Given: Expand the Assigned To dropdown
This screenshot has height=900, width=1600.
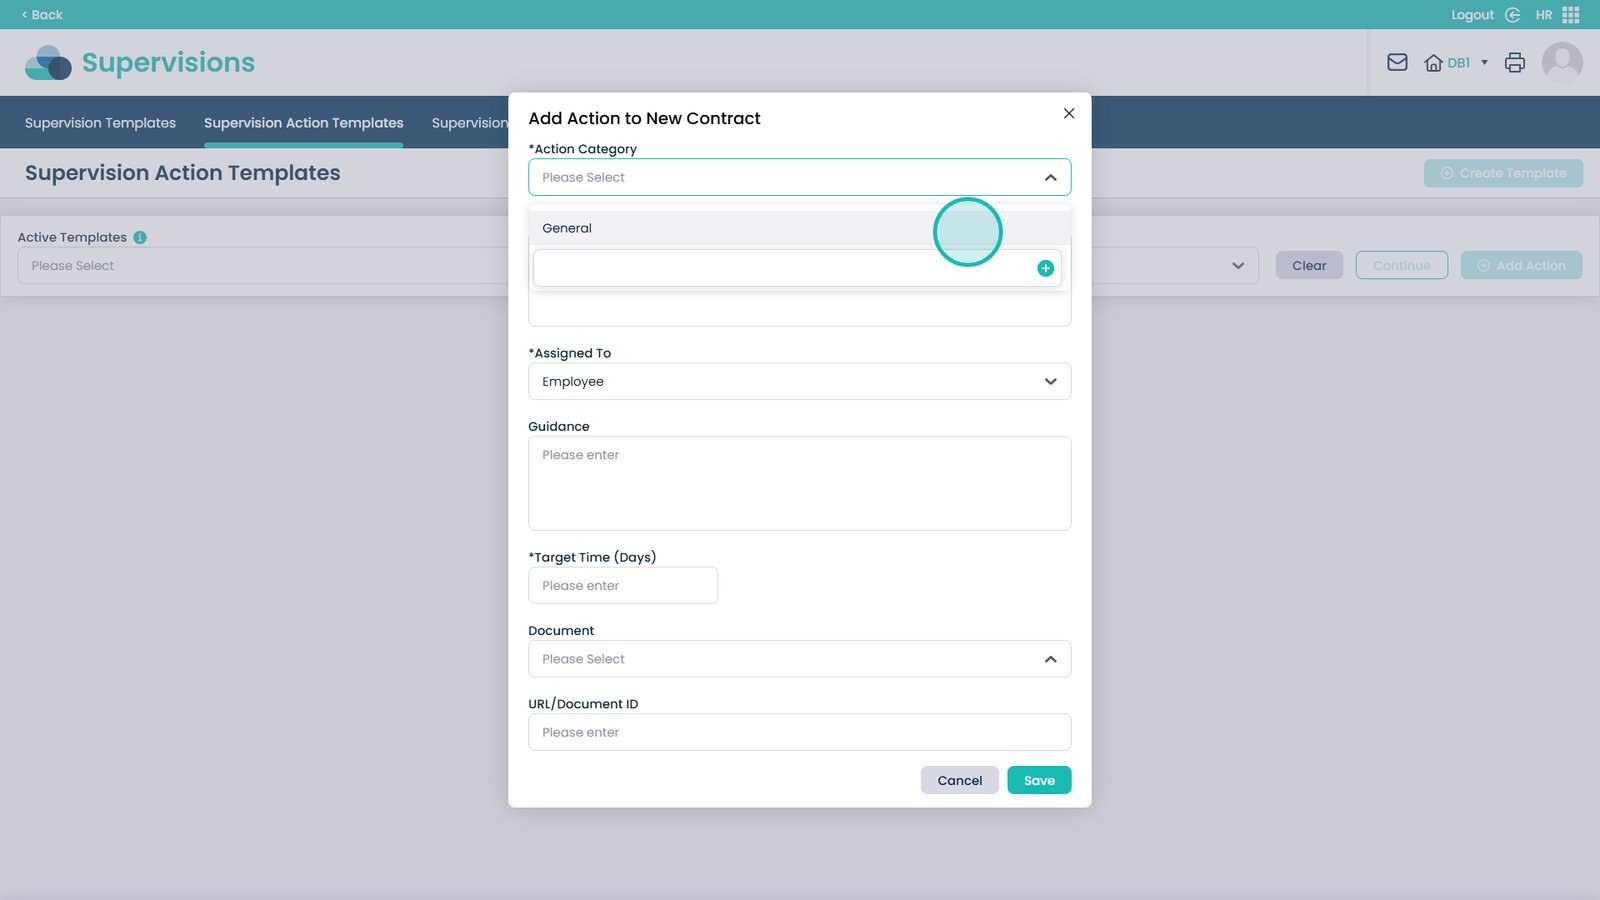Looking at the screenshot, I should coord(1050,381).
